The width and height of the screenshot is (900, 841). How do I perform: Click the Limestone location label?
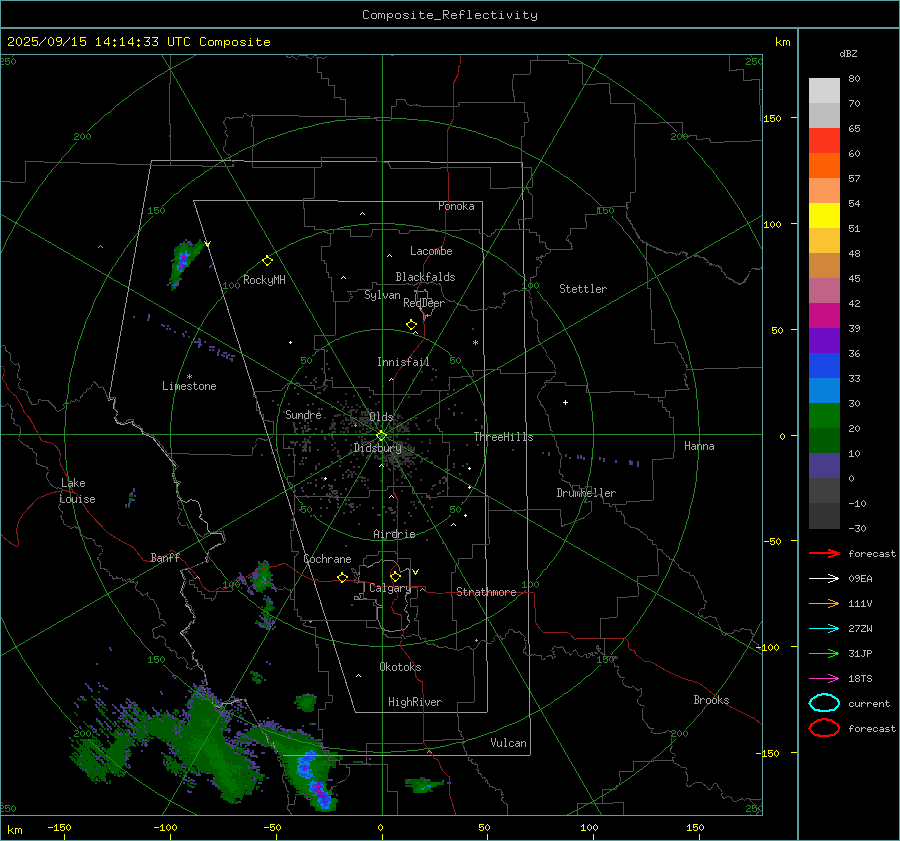[x=189, y=386]
